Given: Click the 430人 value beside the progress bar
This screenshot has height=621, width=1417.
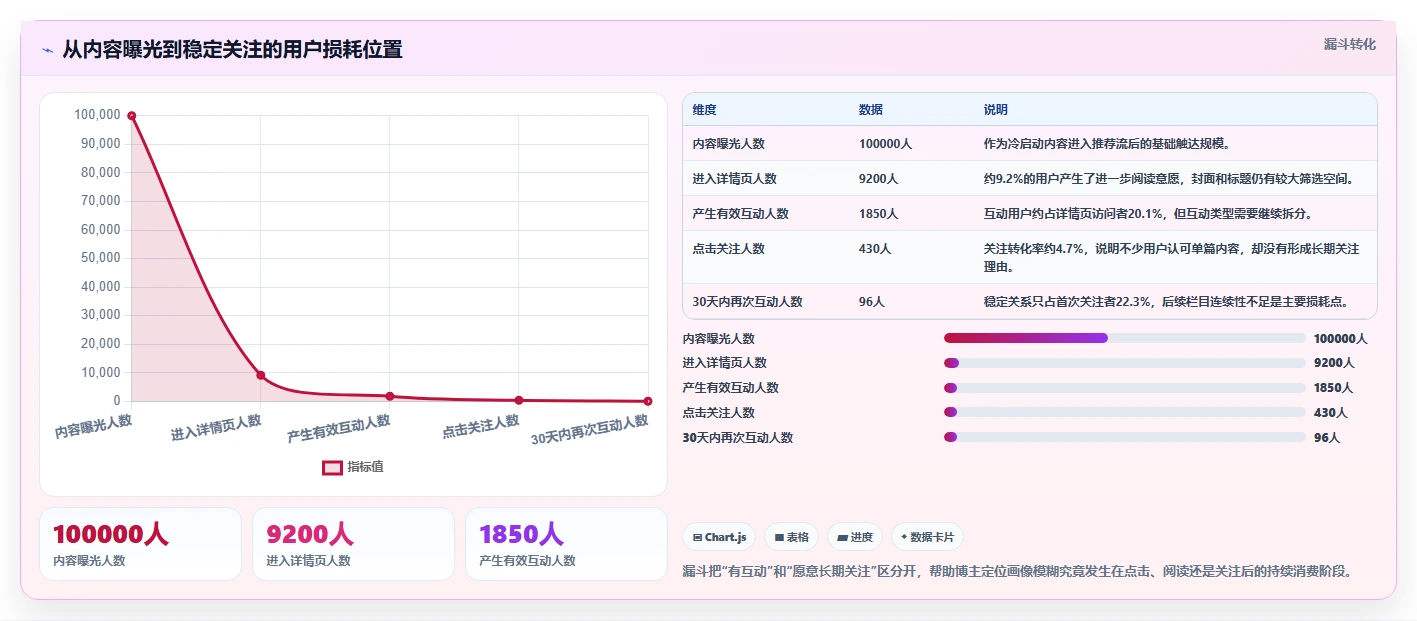Looking at the screenshot, I should 1330,412.
